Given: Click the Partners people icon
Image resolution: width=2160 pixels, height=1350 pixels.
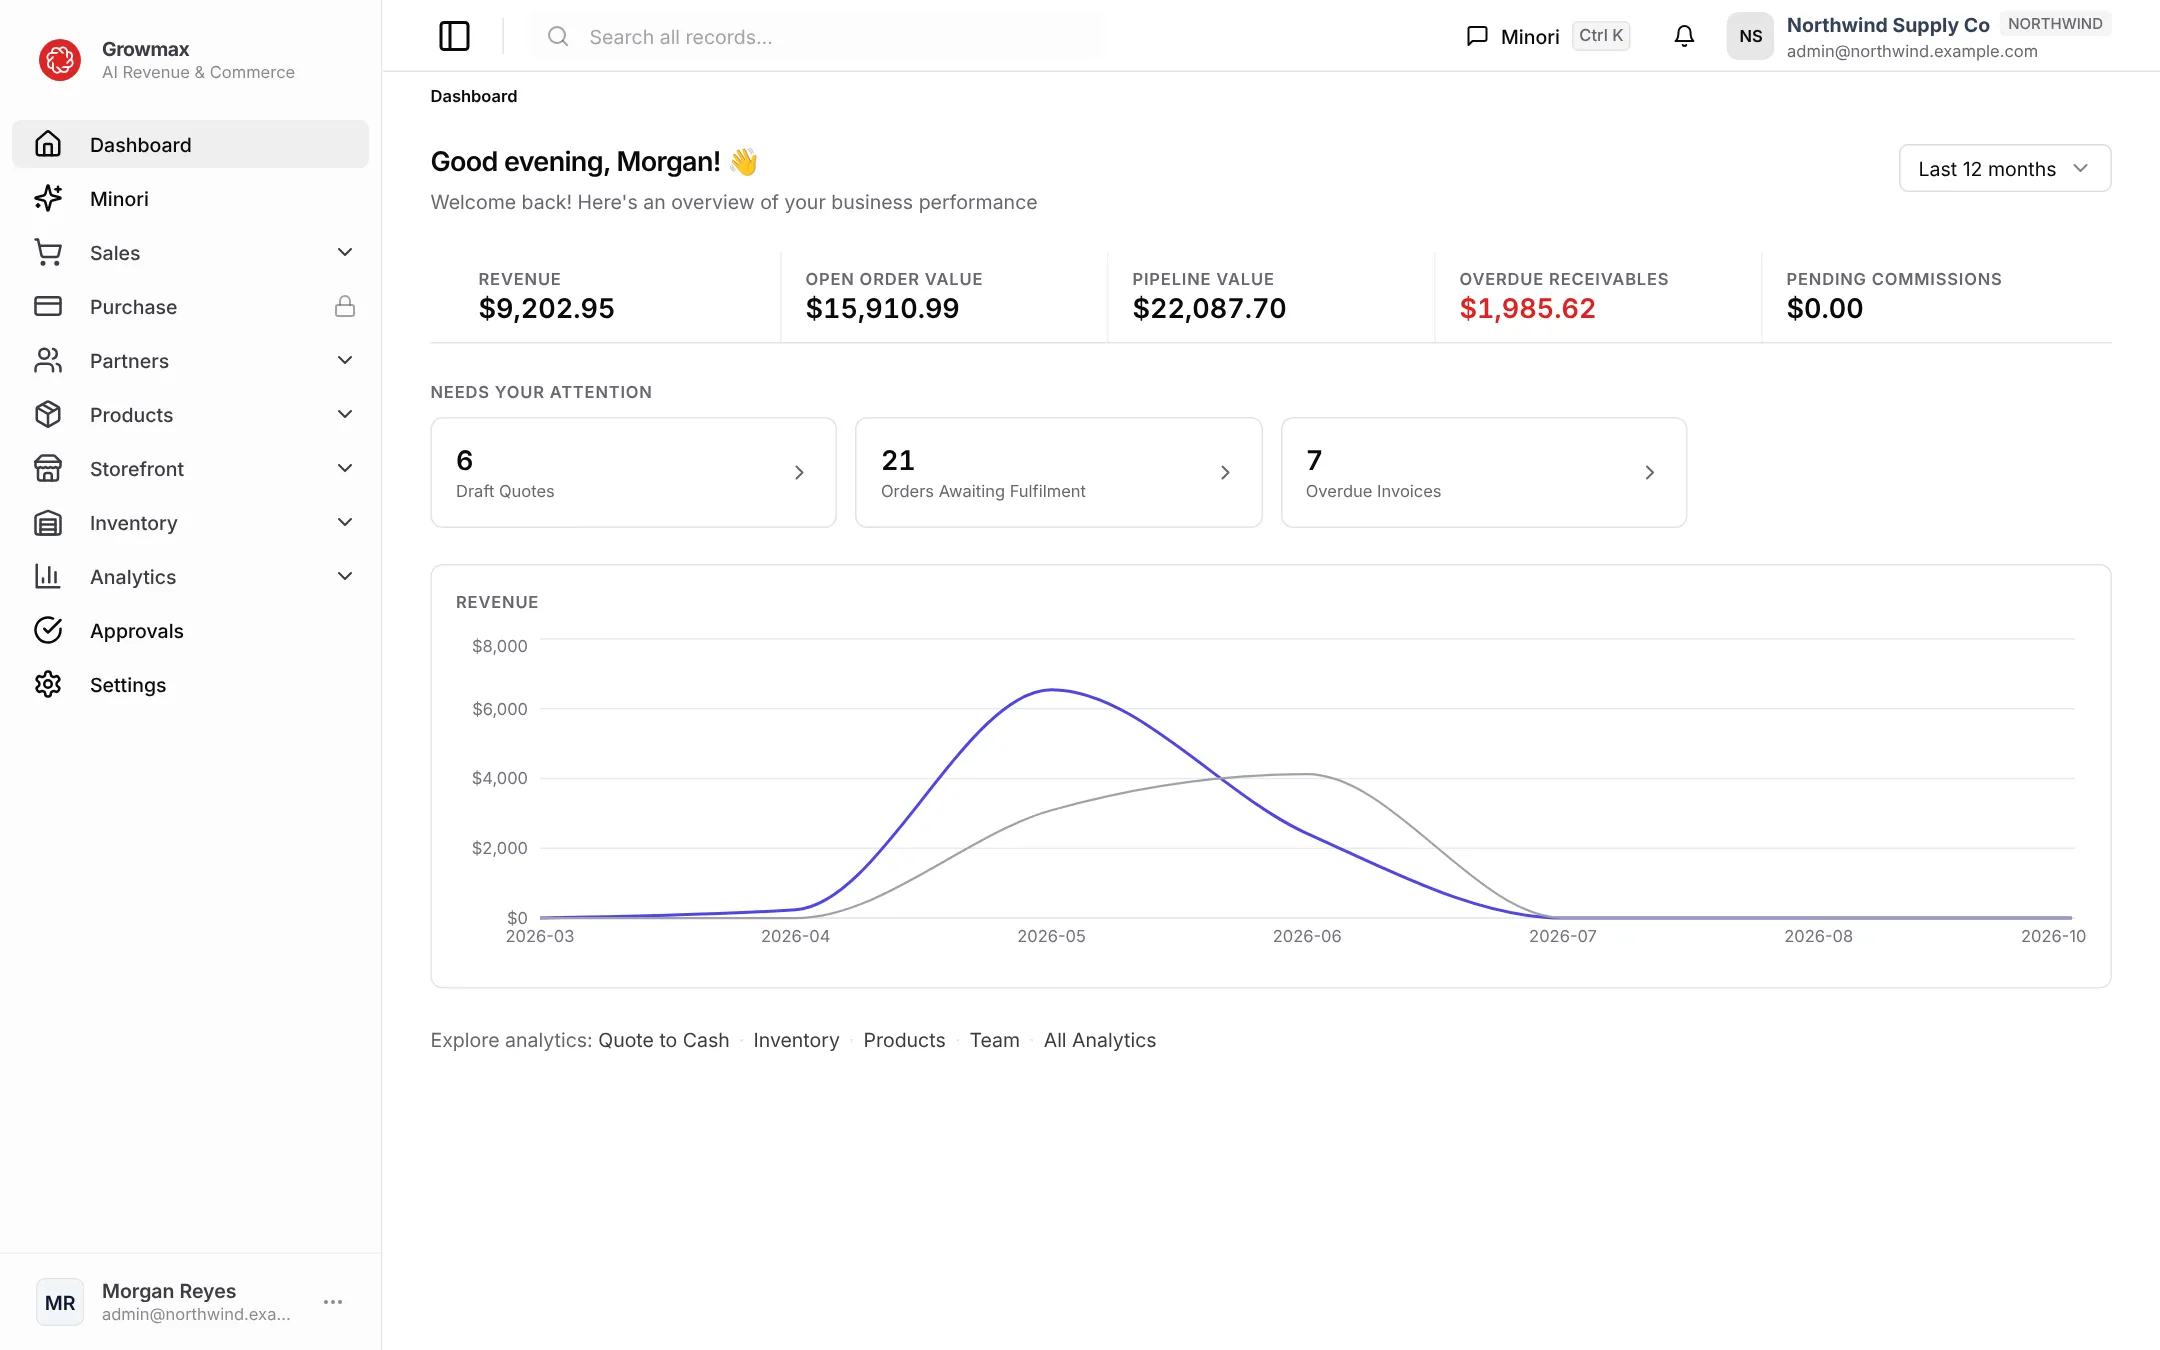Looking at the screenshot, I should tap(48, 360).
